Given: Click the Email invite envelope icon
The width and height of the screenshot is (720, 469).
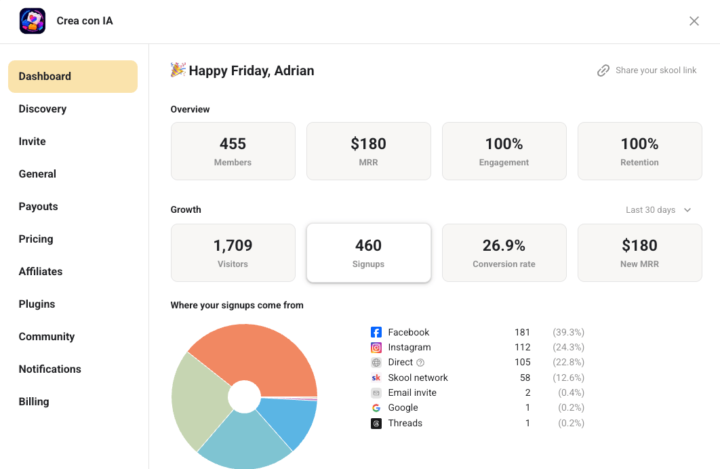Looking at the screenshot, I should pyautogui.click(x=376, y=393).
